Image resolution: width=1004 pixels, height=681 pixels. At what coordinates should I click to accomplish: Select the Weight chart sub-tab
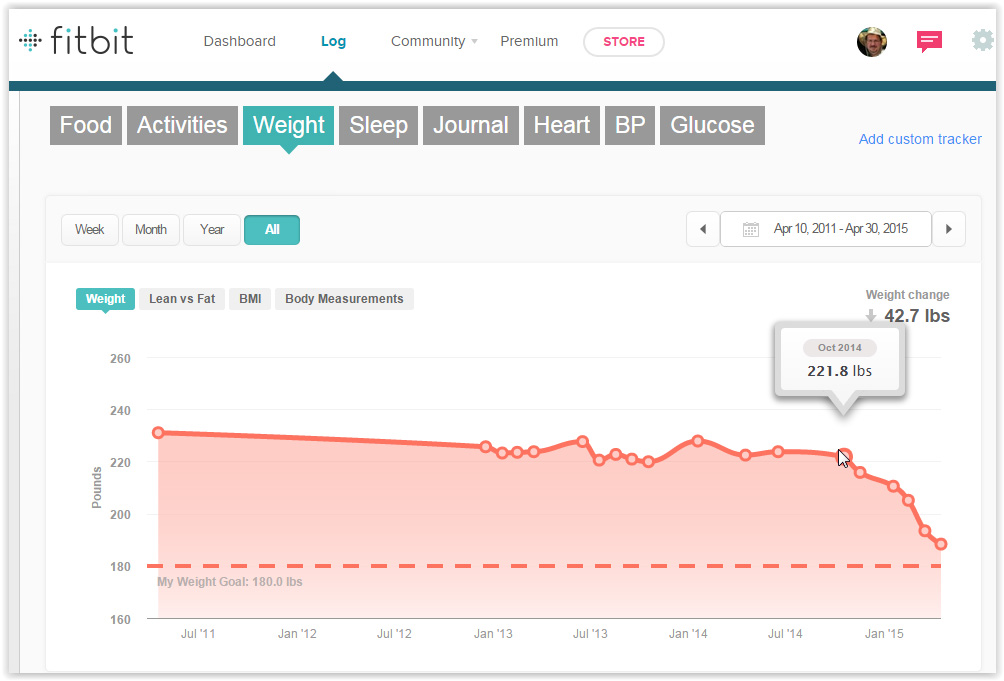[105, 299]
